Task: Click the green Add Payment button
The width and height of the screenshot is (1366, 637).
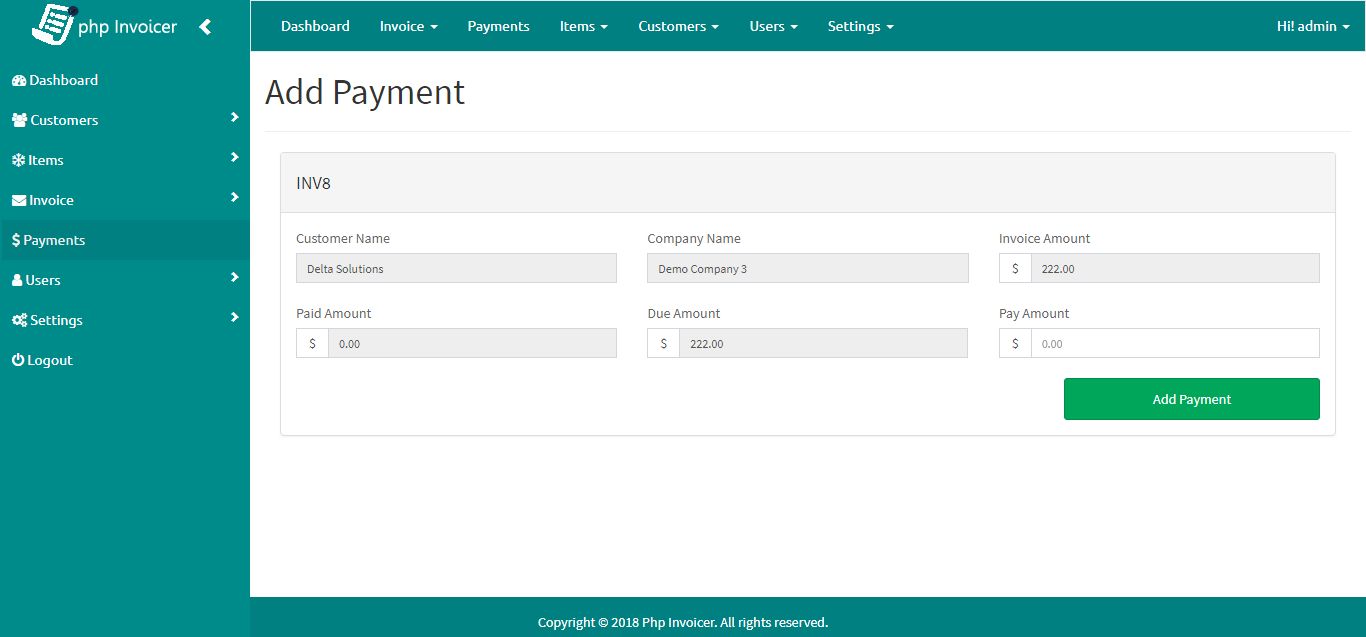Action: point(1191,399)
